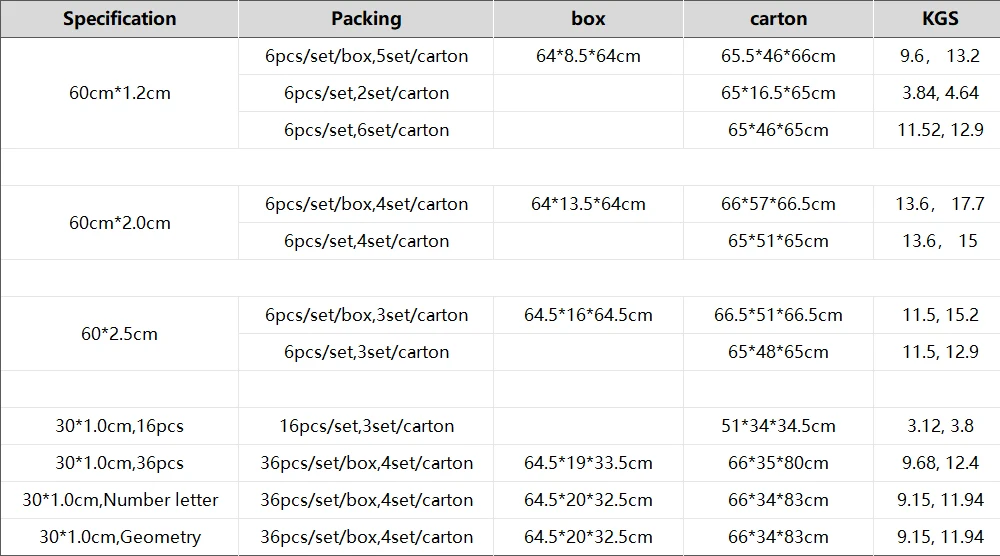Select the 51*34*34.5cm carton cell
1000x556 pixels.
click(778, 426)
